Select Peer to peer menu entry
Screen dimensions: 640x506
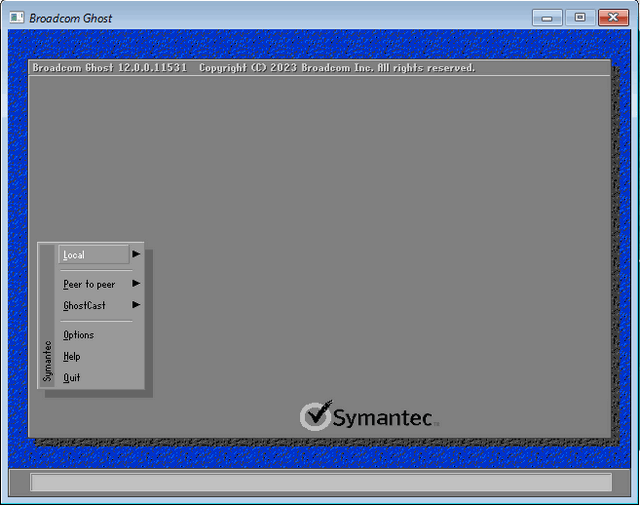coord(89,284)
